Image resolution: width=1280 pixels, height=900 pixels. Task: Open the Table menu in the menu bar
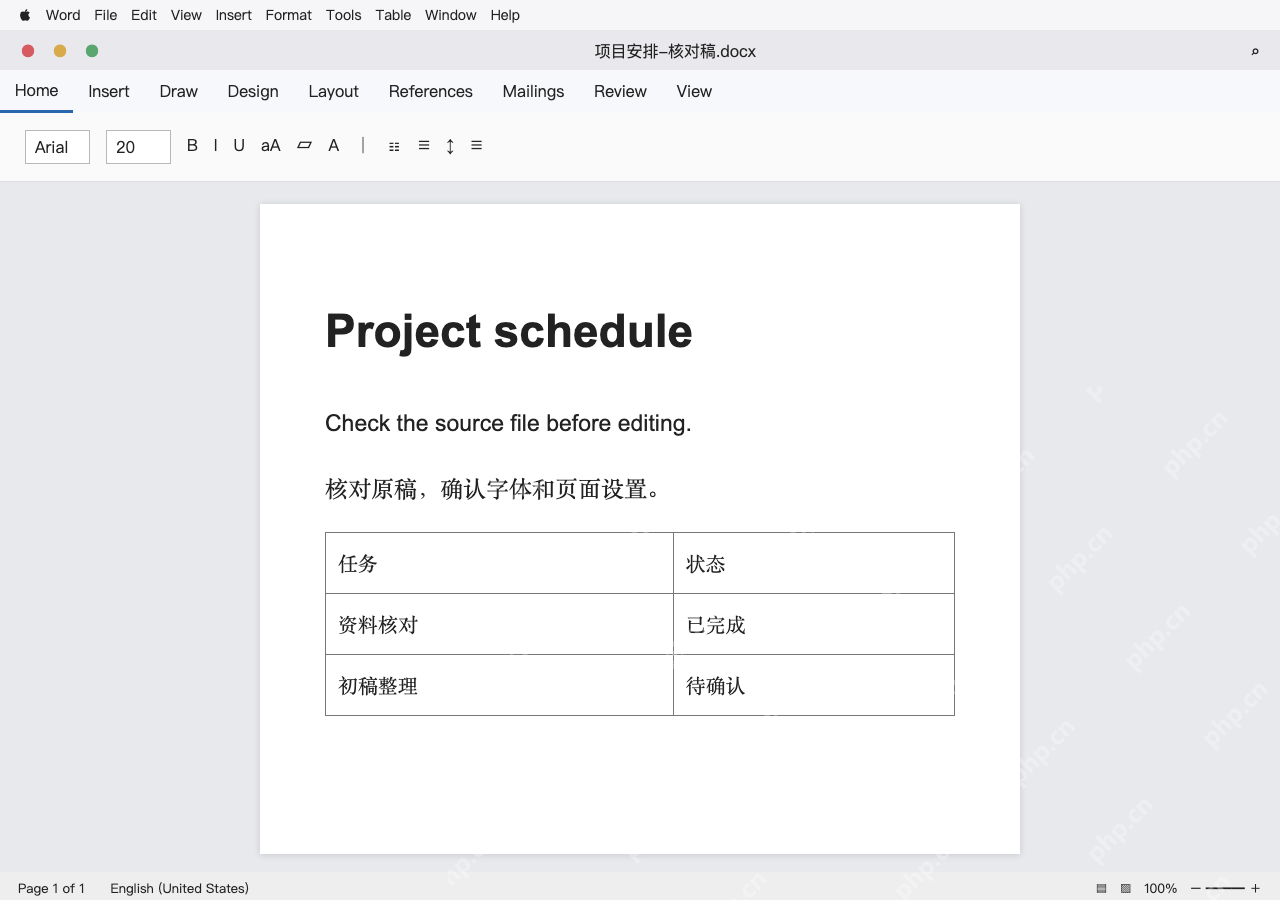pyautogui.click(x=393, y=15)
